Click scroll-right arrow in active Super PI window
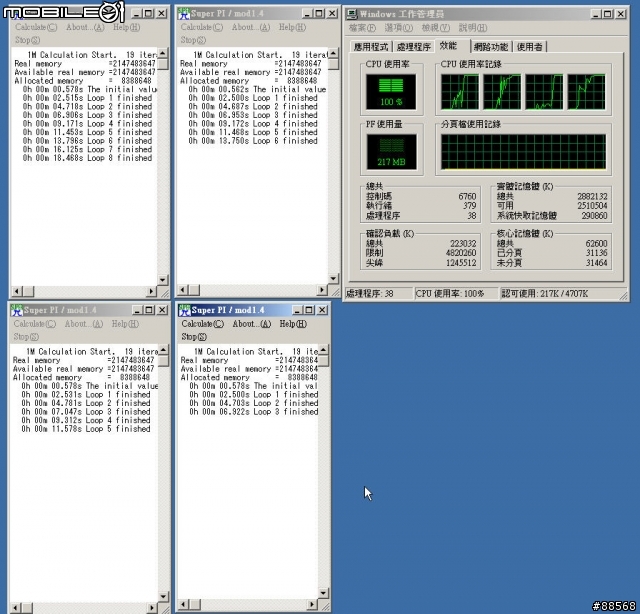The width and height of the screenshot is (640, 614). [312, 604]
